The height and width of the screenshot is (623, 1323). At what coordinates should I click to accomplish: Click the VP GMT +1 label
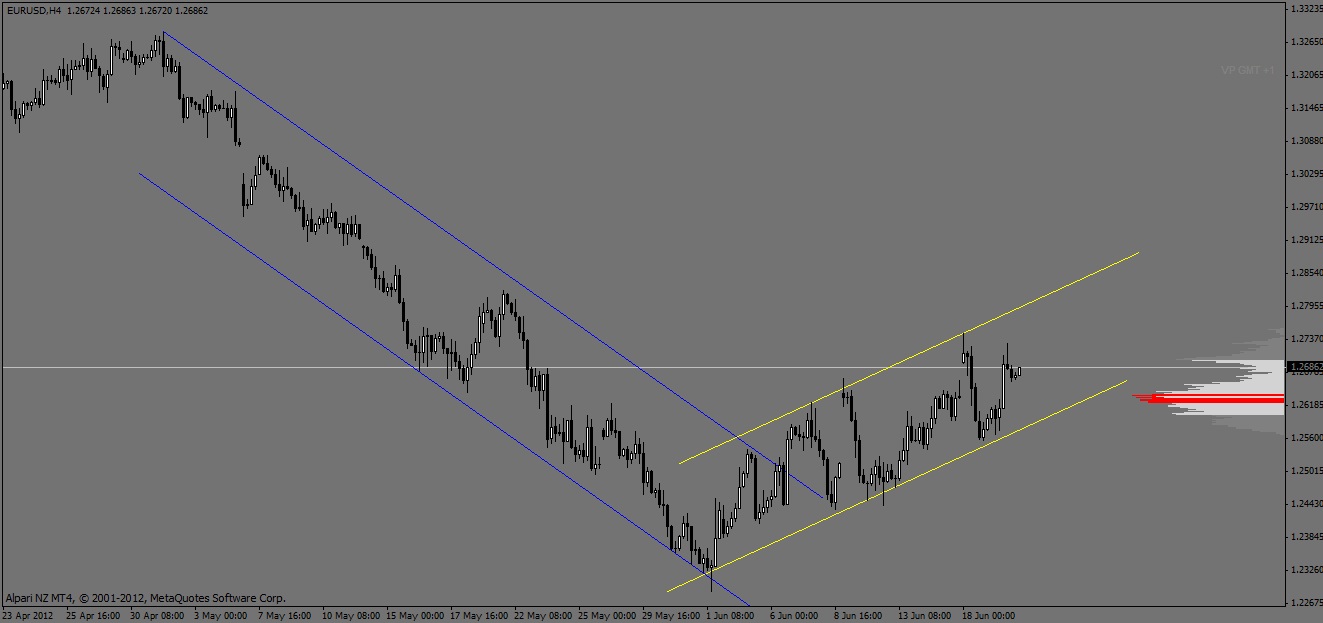coord(1247,70)
